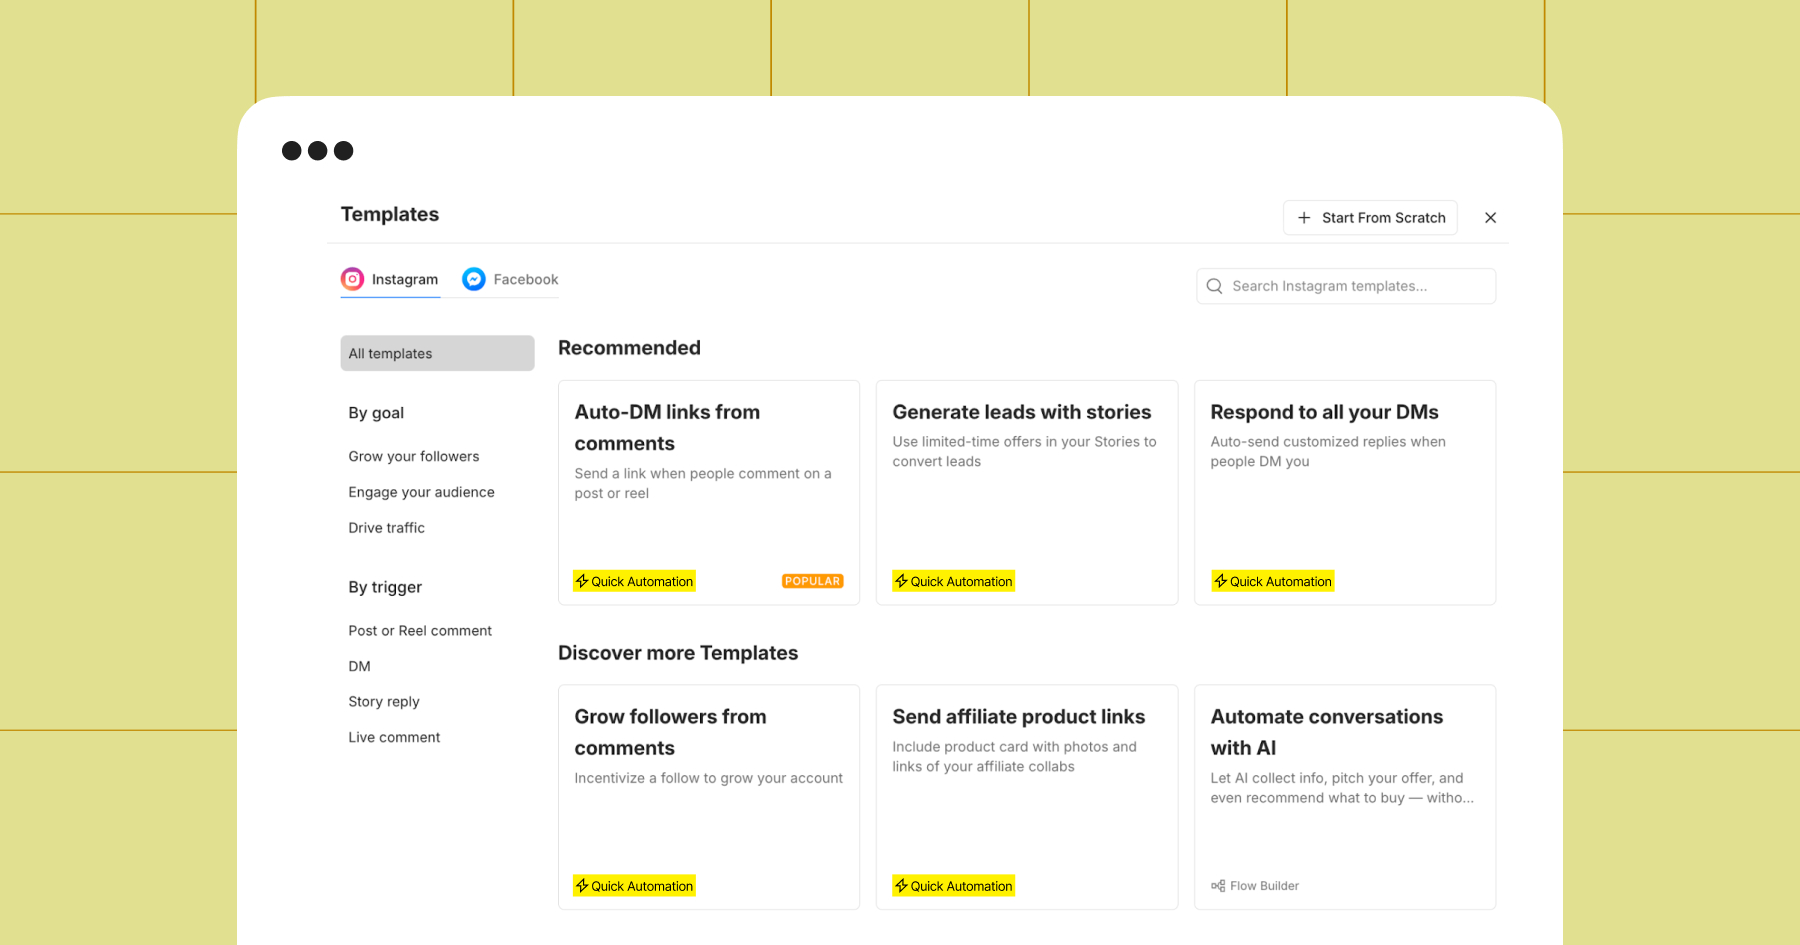This screenshot has height=945, width=1800.
Task: Click 'Include product card with photos' description
Action: pyautogui.click(x=1014, y=756)
